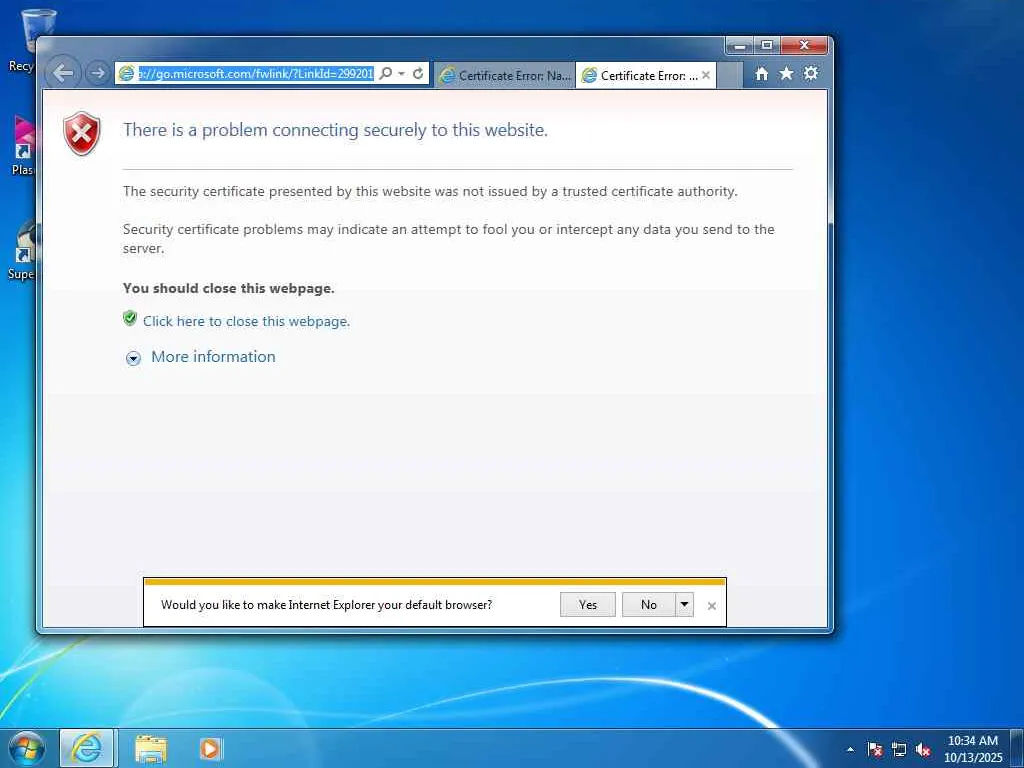This screenshot has height=768, width=1024.
Task: Click the Forward navigation arrow
Action: click(98, 73)
